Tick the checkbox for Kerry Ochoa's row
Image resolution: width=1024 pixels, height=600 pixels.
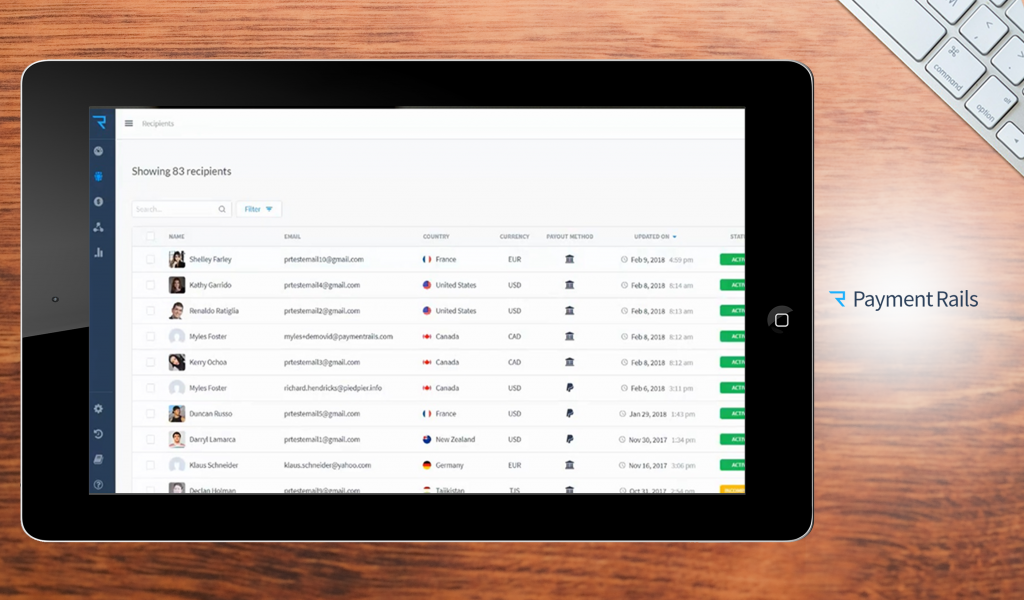coord(151,362)
